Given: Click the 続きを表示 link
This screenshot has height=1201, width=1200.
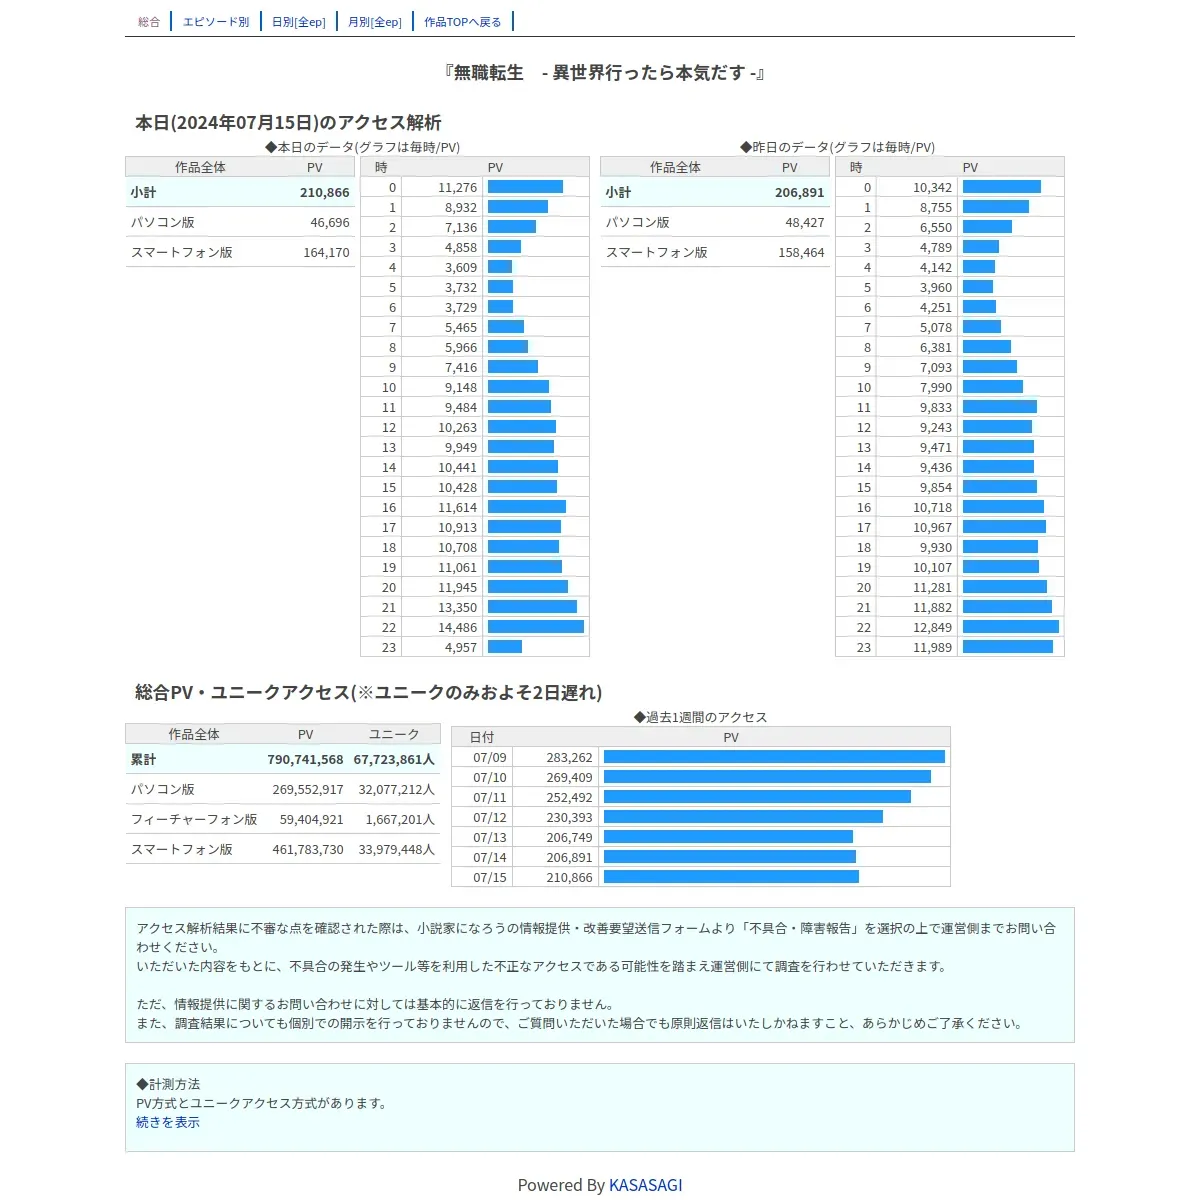Looking at the screenshot, I should click(x=168, y=1122).
